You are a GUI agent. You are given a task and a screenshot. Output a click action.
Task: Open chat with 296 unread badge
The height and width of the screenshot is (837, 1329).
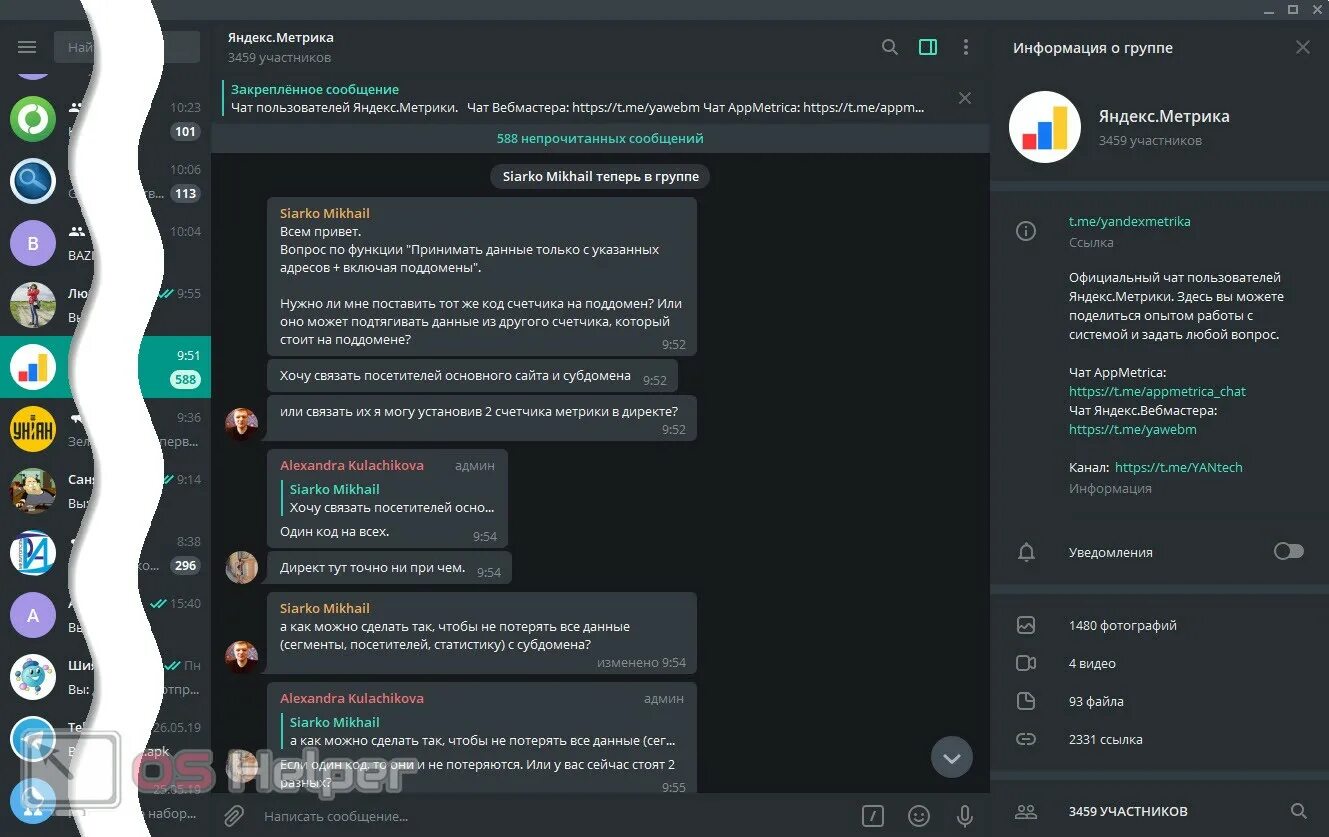[105, 553]
